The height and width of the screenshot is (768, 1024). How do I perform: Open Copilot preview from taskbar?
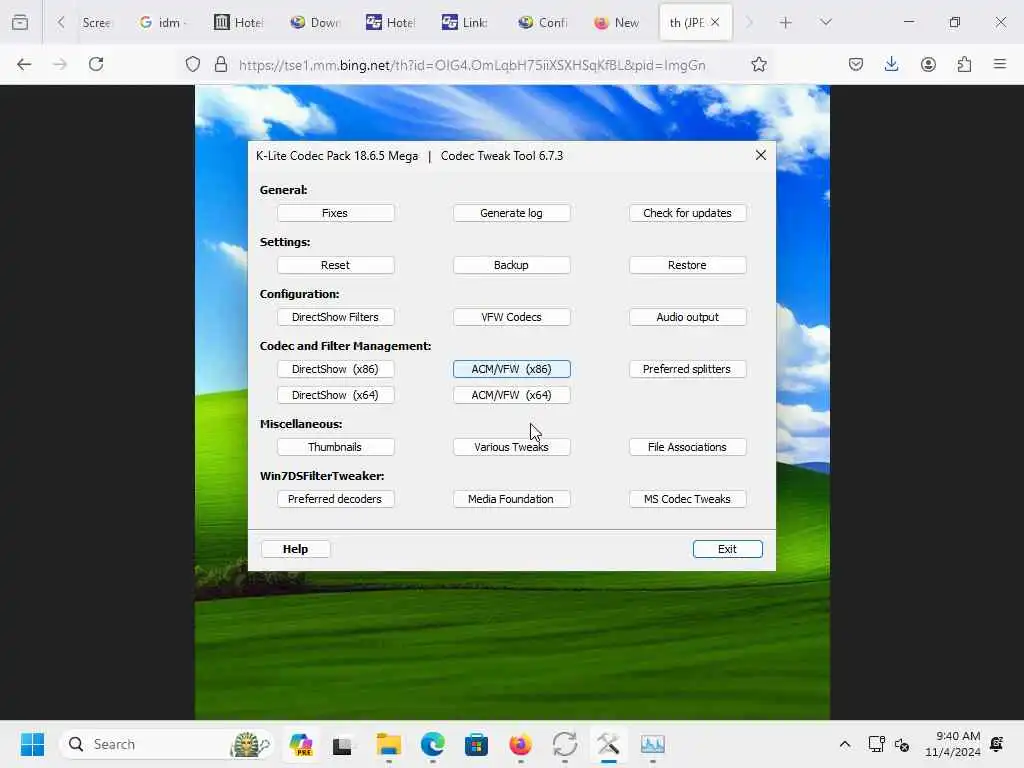tap(301, 744)
